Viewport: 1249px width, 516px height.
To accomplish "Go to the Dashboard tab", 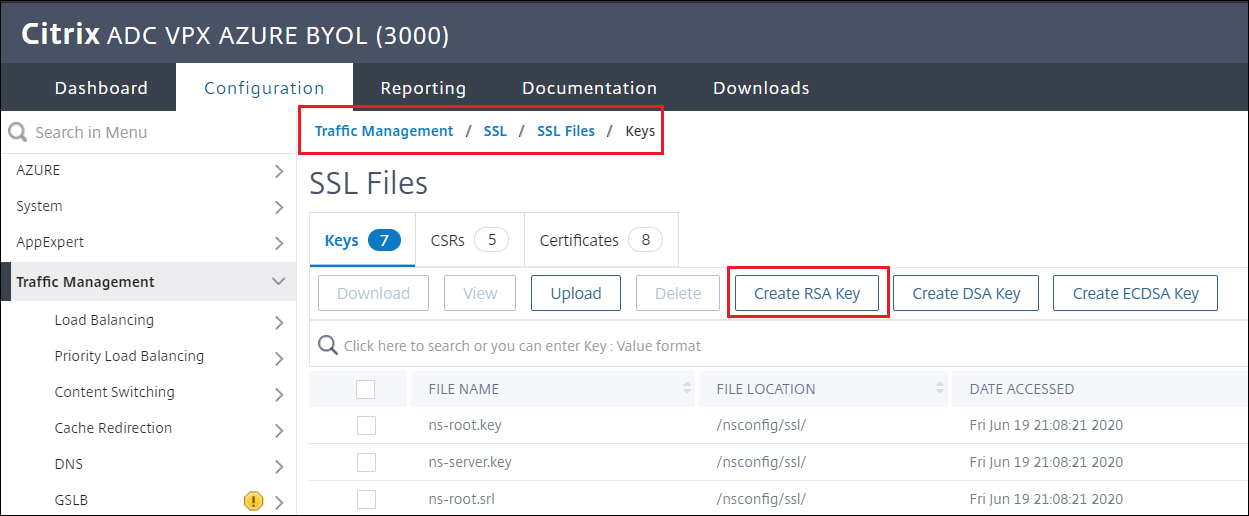I will [x=101, y=88].
